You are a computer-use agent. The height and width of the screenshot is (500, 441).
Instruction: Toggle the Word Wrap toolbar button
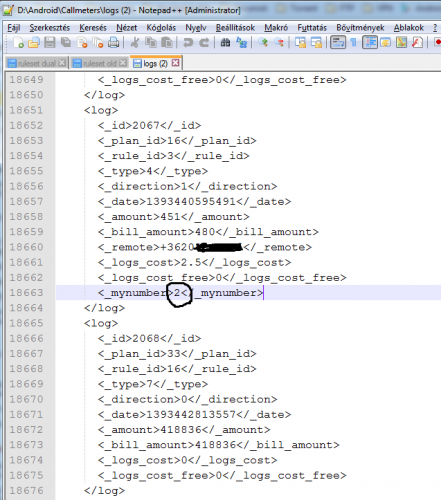click(x=338, y=42)
